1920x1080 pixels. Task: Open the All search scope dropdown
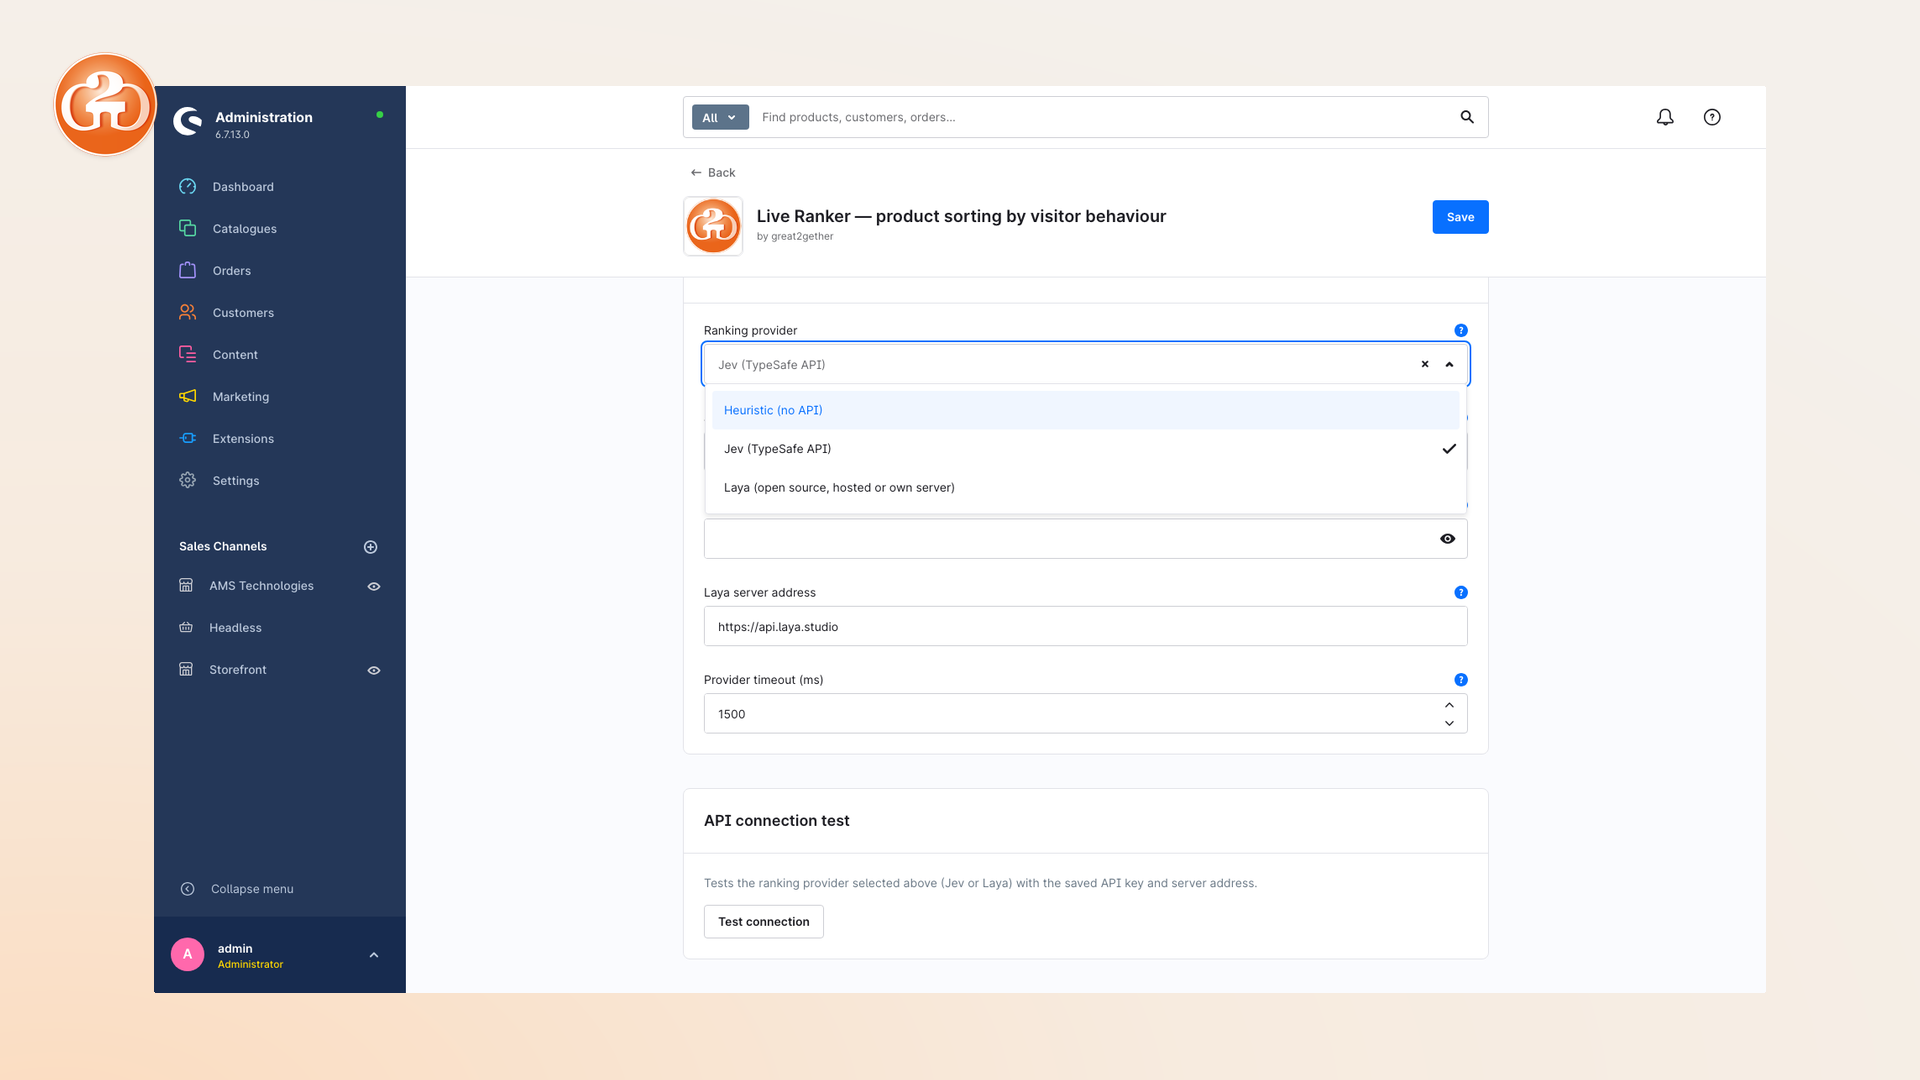click(720, 118)
